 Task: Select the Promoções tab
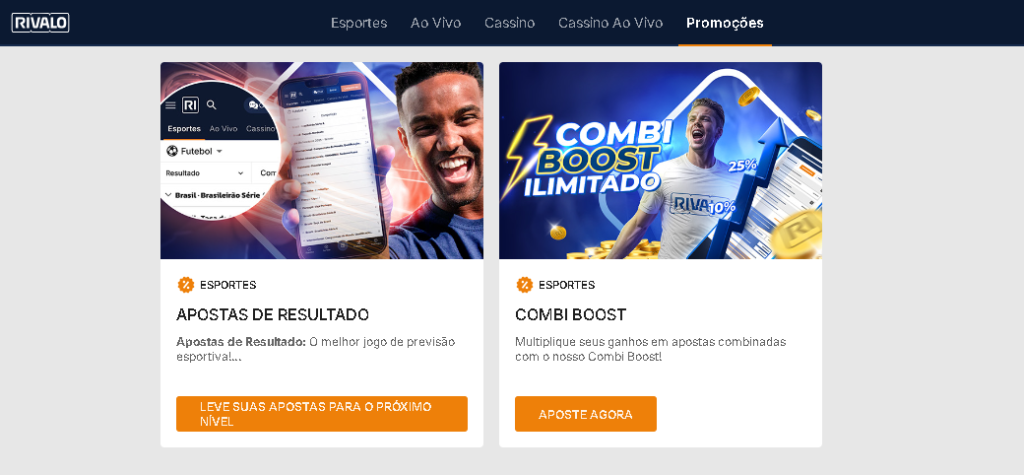coord(725,23)
